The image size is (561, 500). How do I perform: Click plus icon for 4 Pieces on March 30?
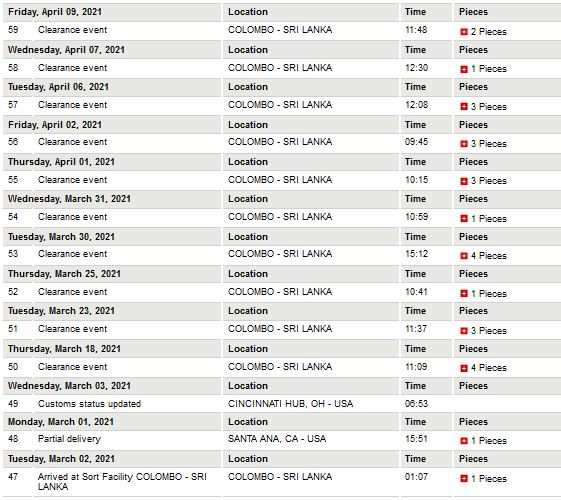point(464,256)
